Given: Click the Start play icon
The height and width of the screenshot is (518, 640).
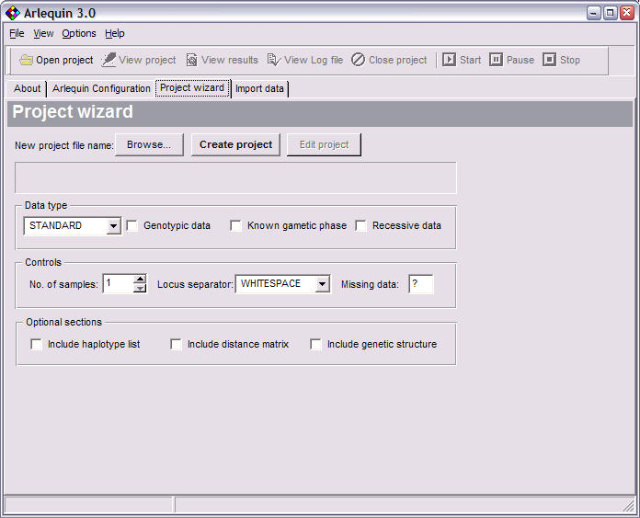Looking at the screenshot, I should [x=449, y=60].
